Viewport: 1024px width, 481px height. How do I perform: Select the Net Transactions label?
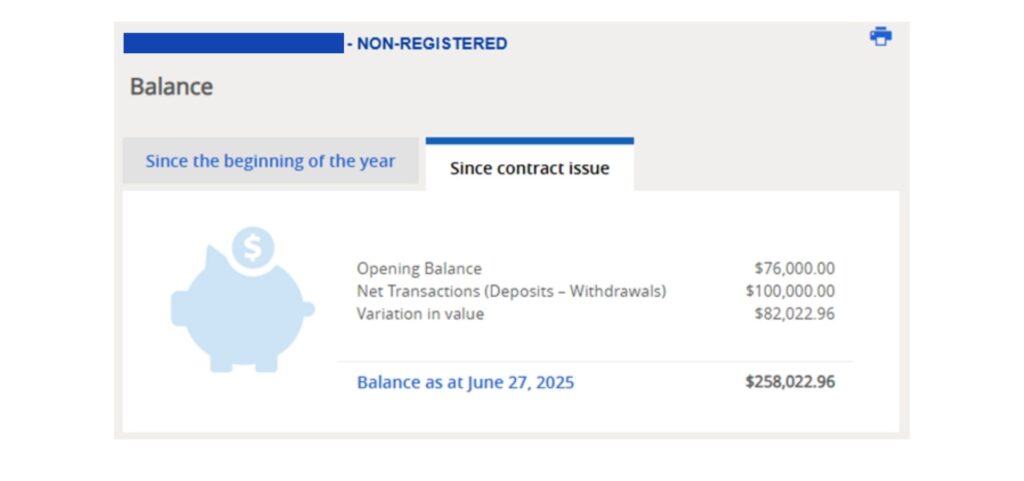pyautogui.click(x=511, y=291)
